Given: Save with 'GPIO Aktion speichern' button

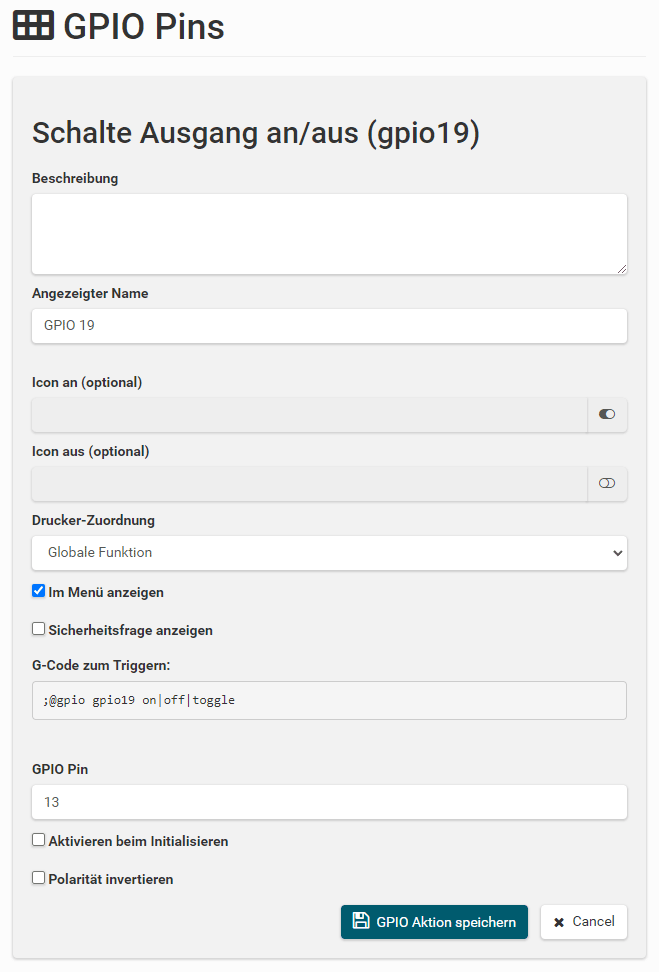Looking at the screenshot, I should point(434,922).
